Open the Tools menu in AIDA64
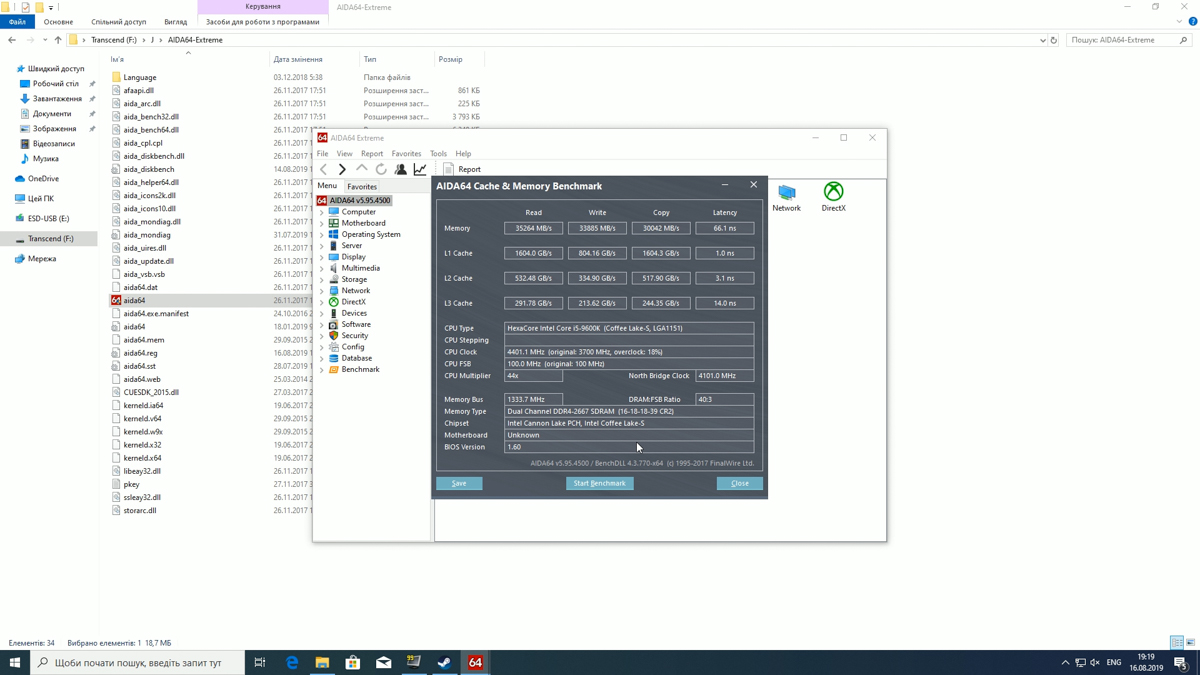Viewport: 1200px width, 675px height. click(x=438, y=154)
